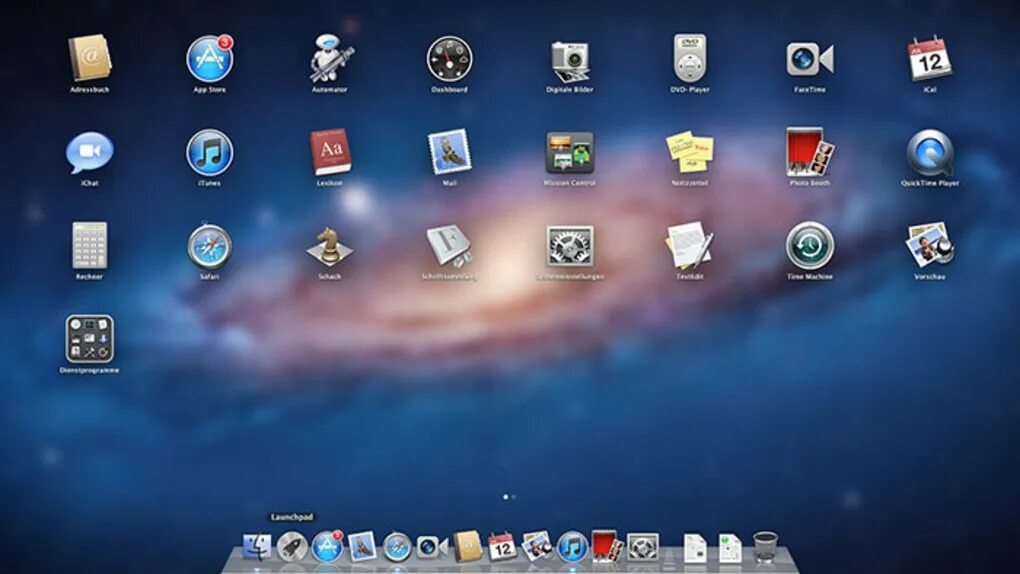Launch Safari from the Launchpad grid

tap(209, 247)
